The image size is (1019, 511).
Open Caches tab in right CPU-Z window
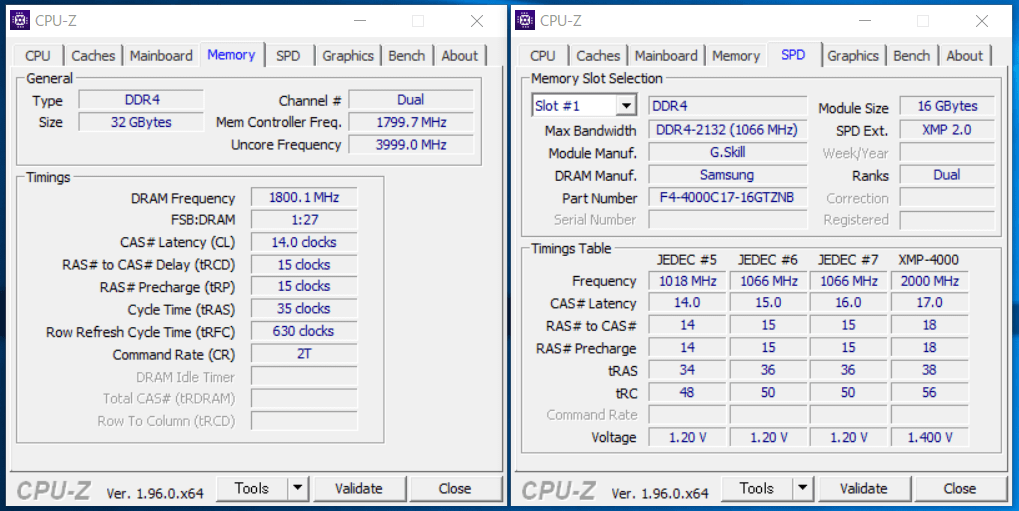598,56
